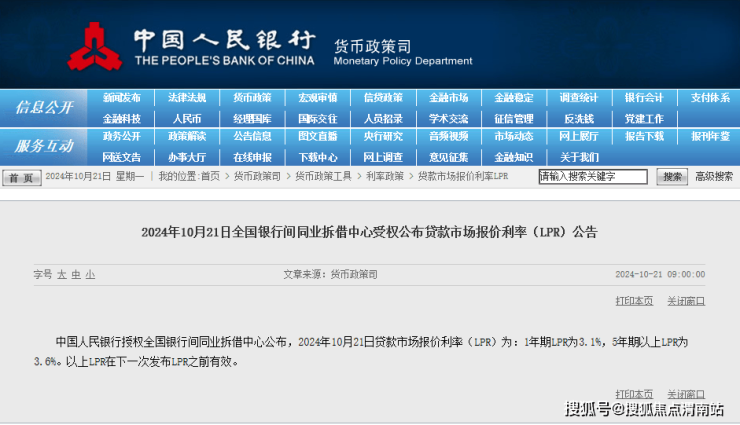Click the timestamp 2024-10-21 09:00:00
Viewport: 740px width, 425px height.
(660, 275)
